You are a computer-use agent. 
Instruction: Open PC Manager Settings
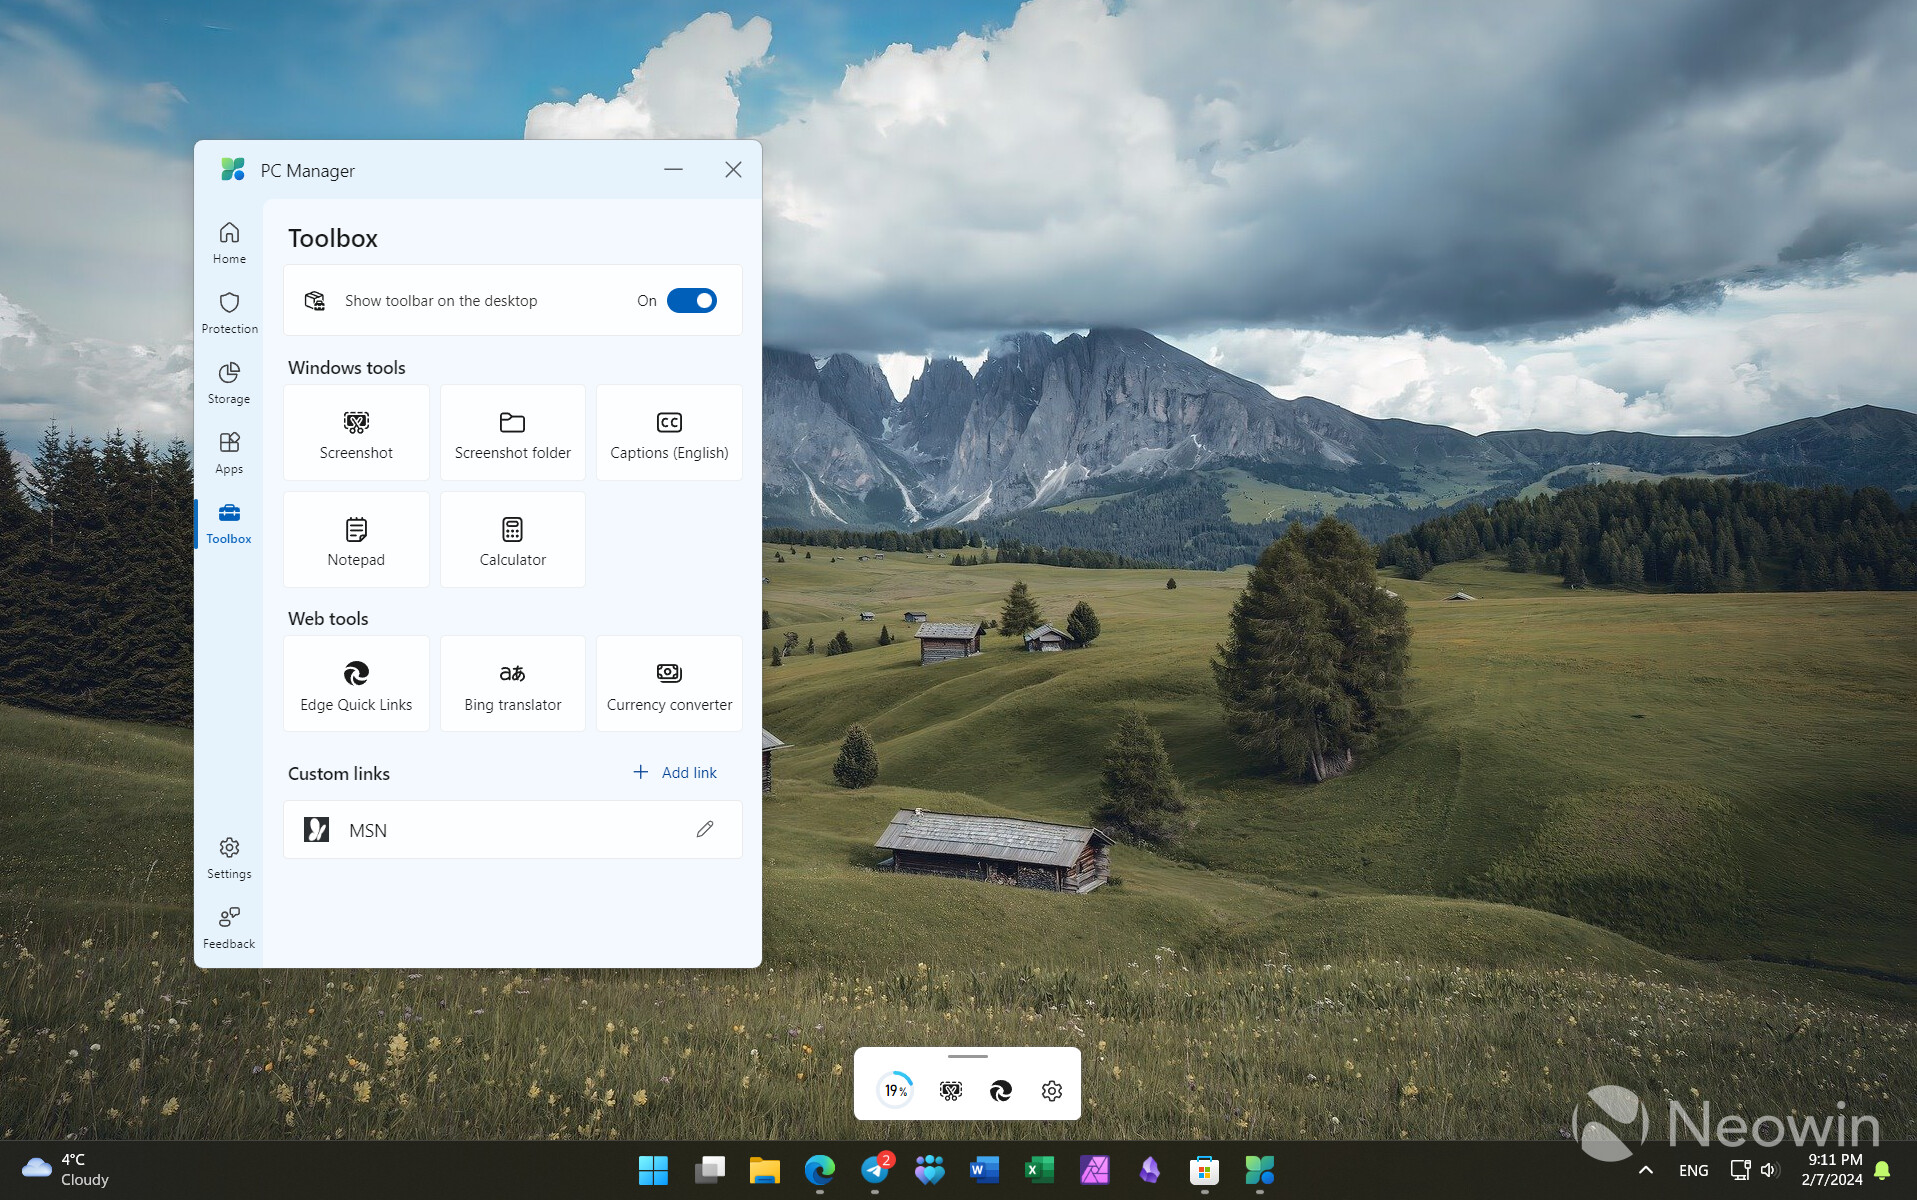(229, 858)
